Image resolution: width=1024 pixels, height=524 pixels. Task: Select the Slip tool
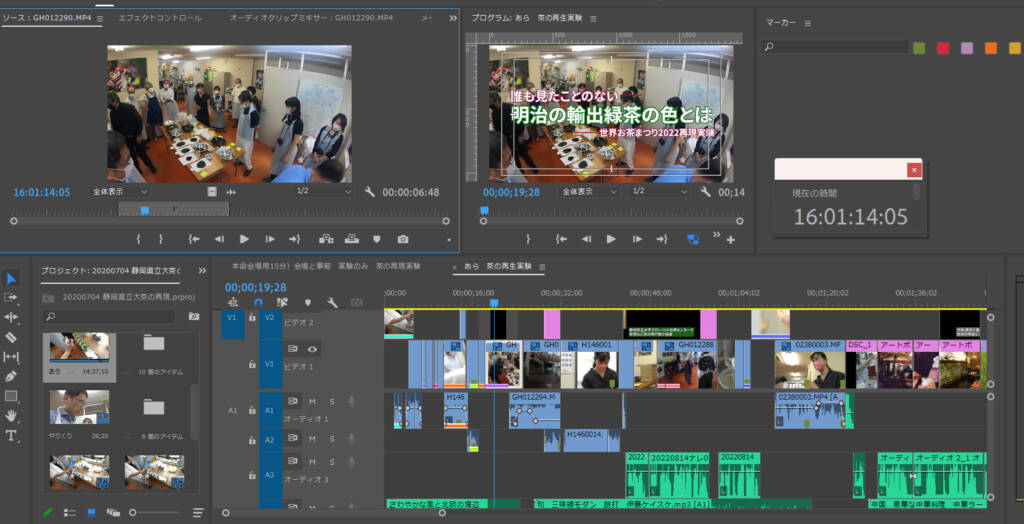coord(11,357)
